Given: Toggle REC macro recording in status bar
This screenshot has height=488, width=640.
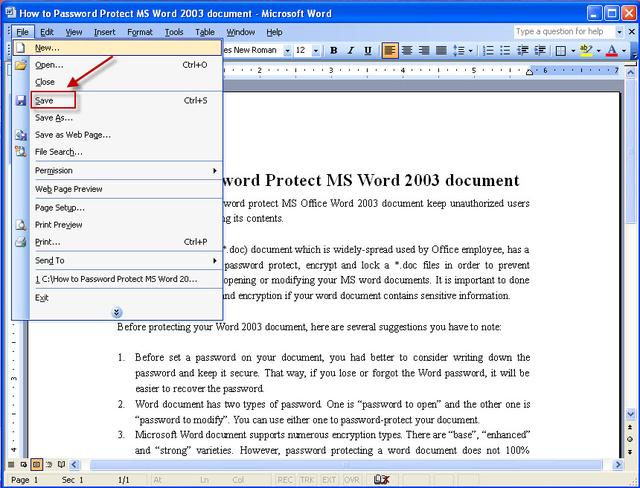Looking at the screenshot, I should click(x=285, y=480).
